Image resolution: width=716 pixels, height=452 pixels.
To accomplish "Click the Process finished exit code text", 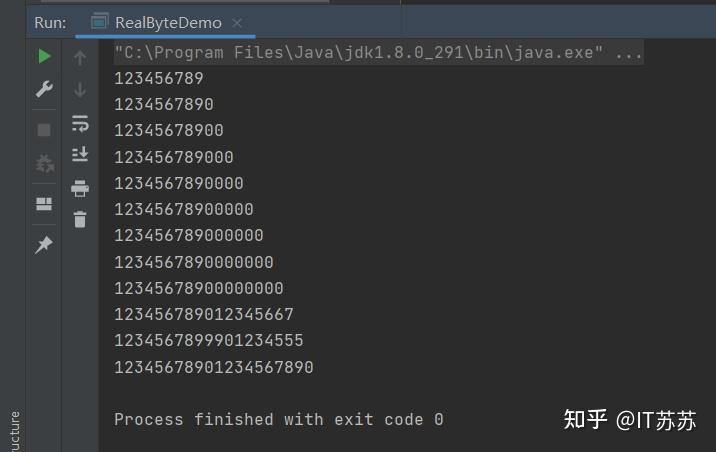I will pos(279,419).
